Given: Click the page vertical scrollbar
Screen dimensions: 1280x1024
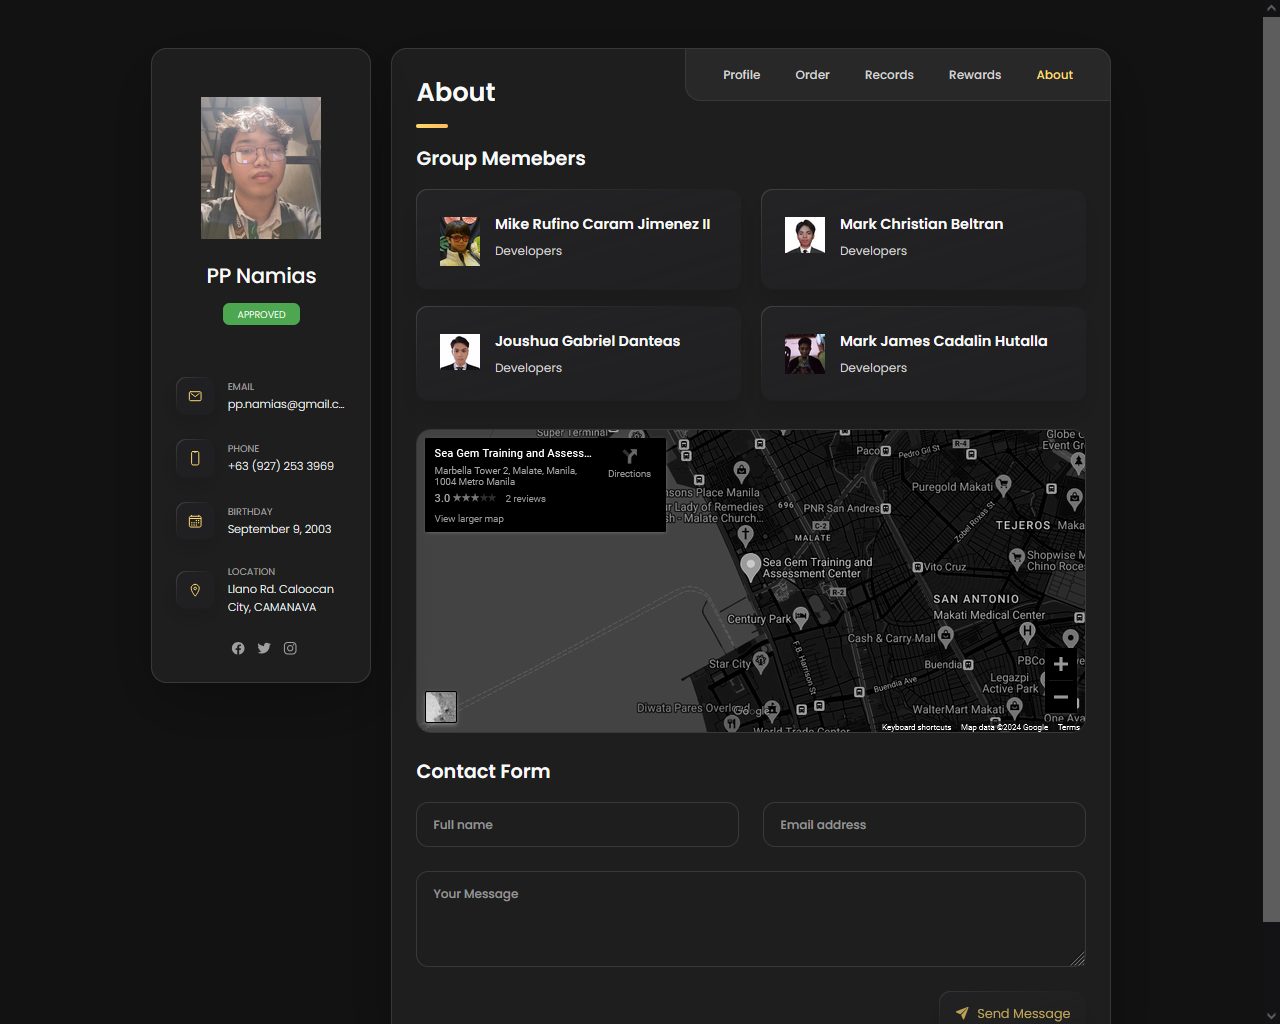Looking at the screenshot, I should [x=1271, y=470].
